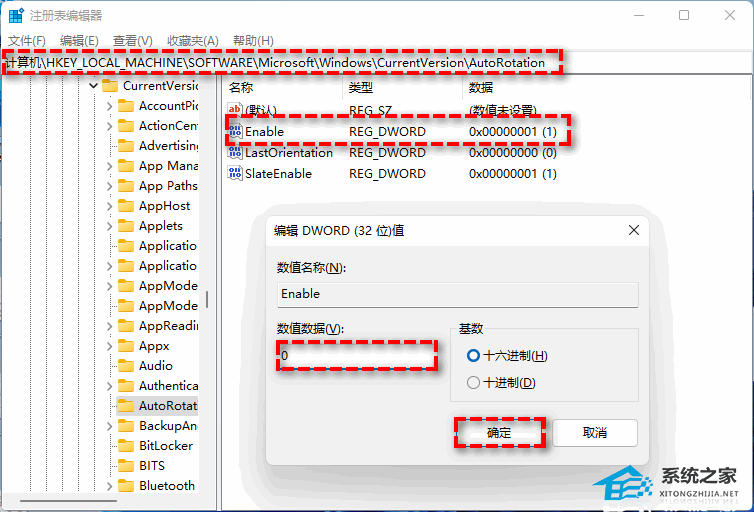Screen dimensions: 754x512
Task: Open the 查看(V) menu
Action: (133, 41)
